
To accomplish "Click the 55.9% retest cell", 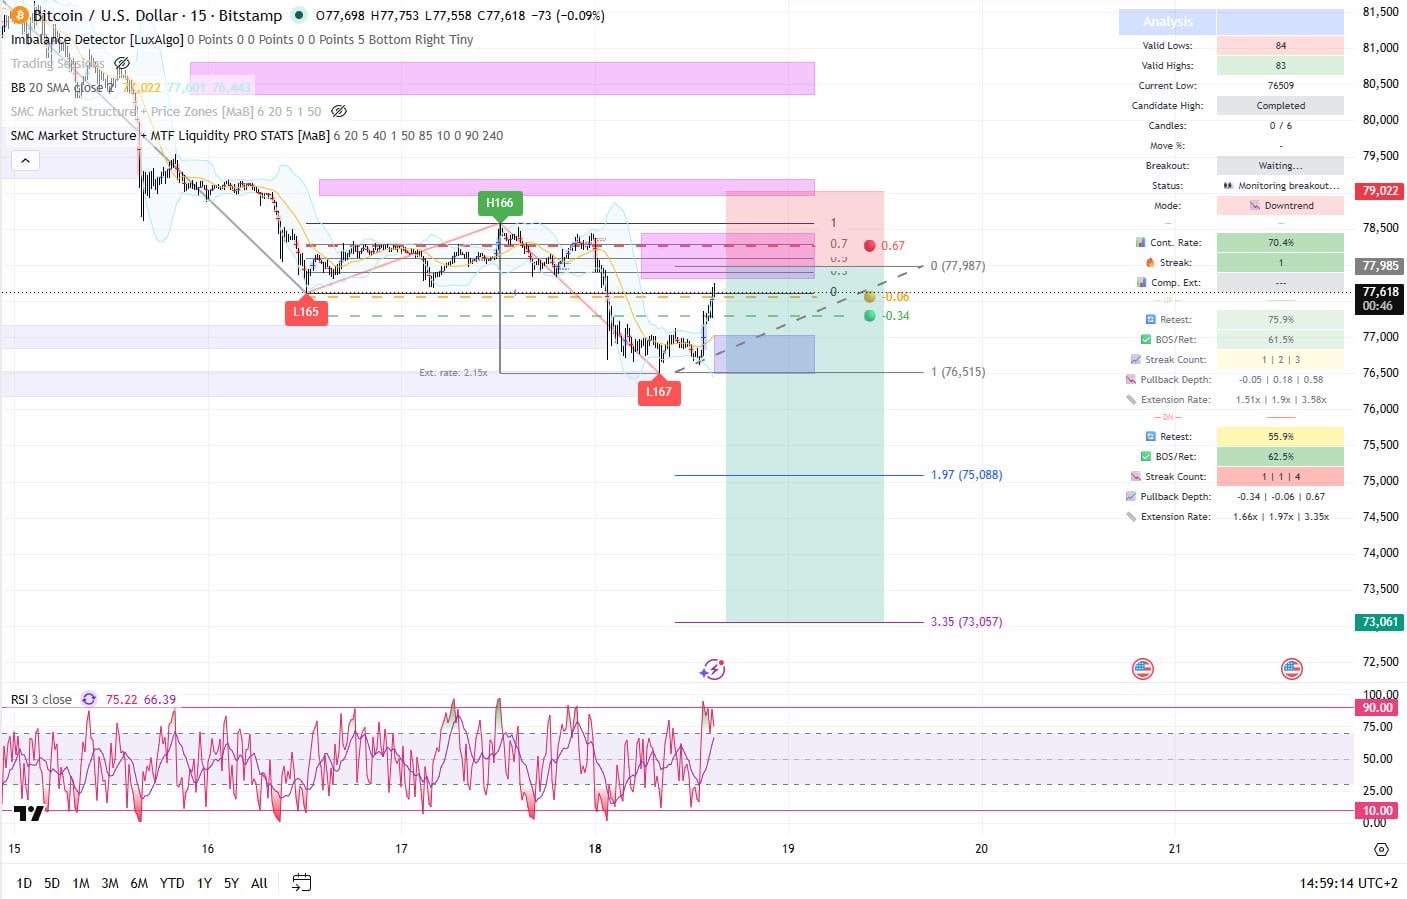I will pos(1280,436).
